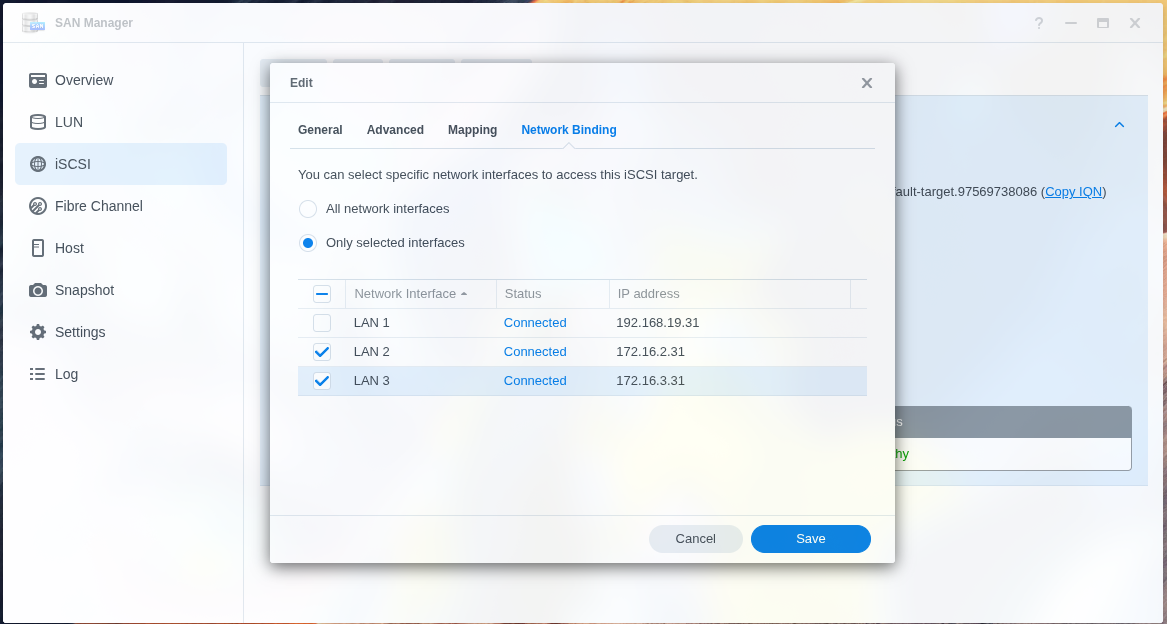Viewport: 1167px width, 624px height.
Task: Switch to the Advanced tab
Action: pos(395,130)
